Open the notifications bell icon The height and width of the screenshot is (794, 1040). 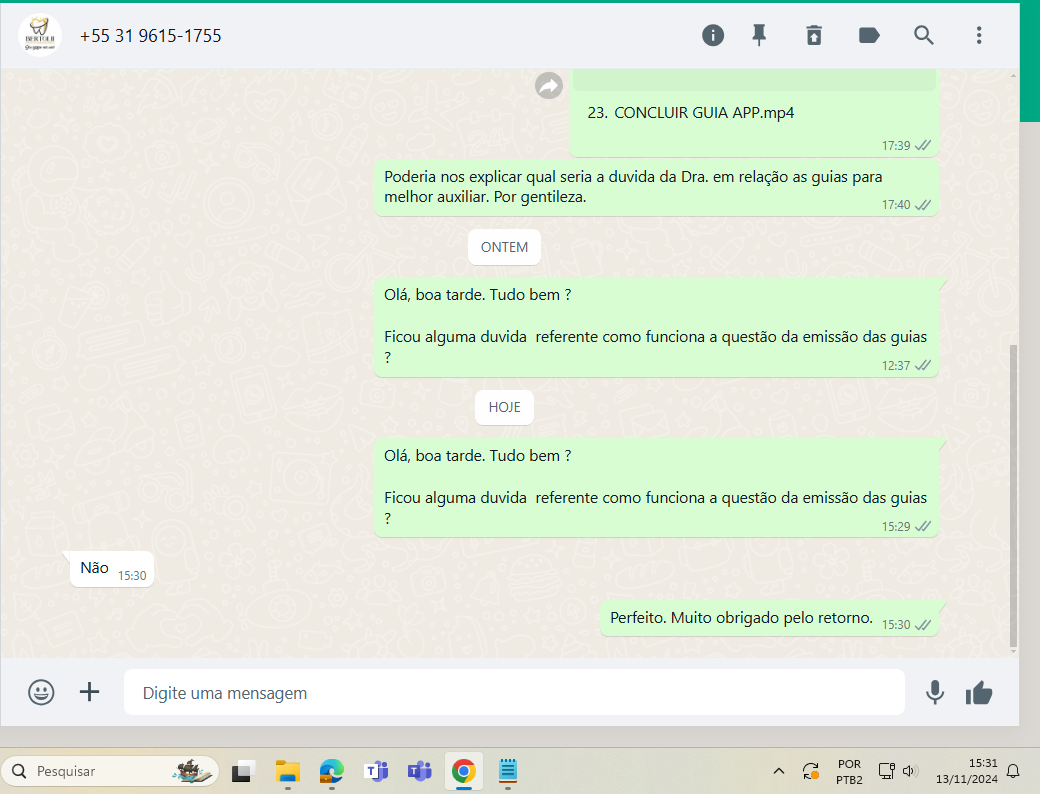coord(1013,771)
